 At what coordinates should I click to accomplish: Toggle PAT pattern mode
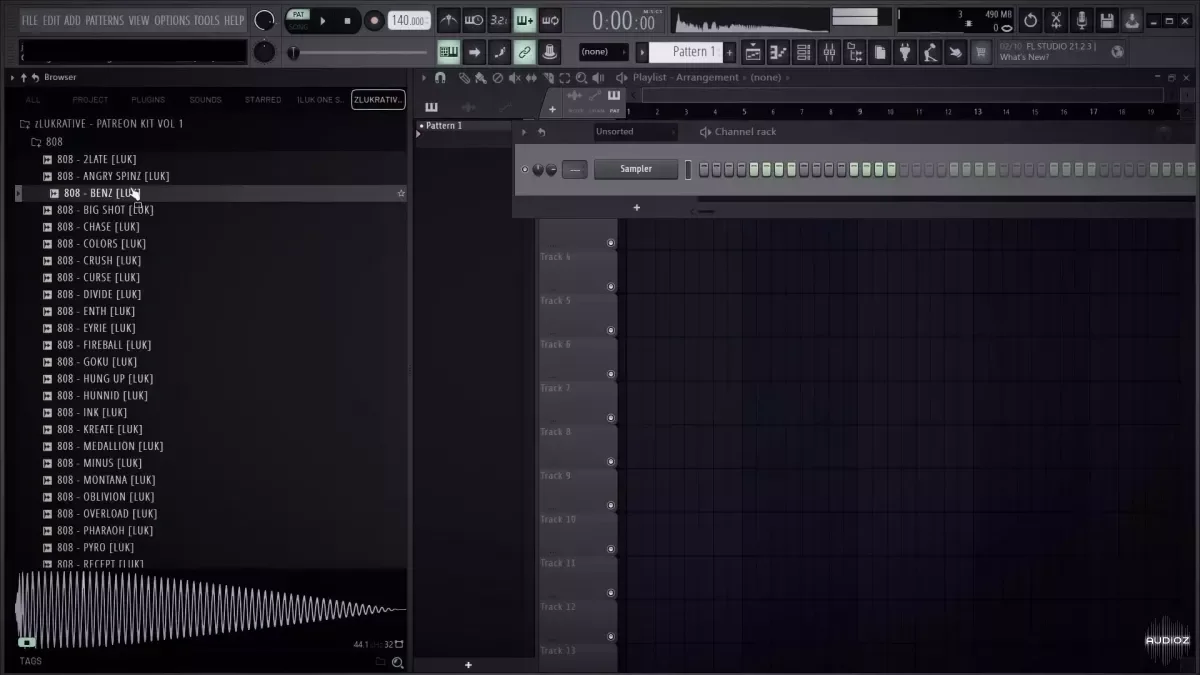point(298,15)
